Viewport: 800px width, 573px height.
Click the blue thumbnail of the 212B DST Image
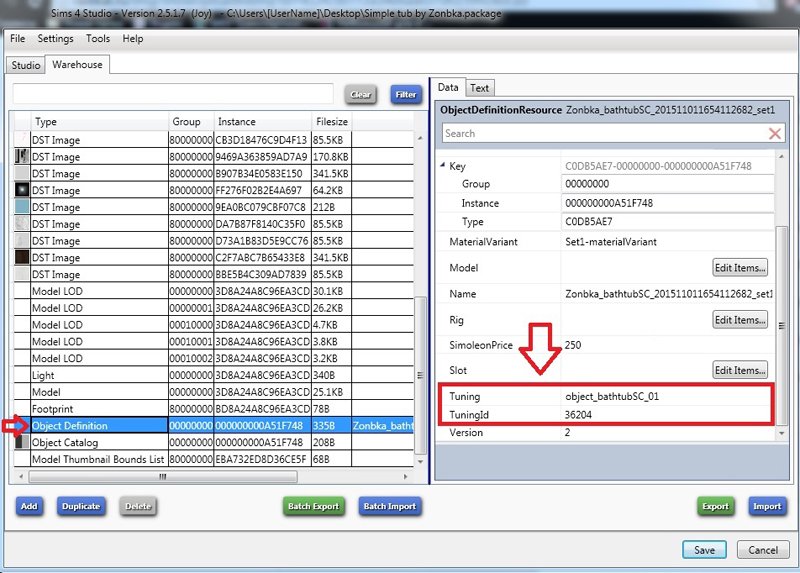coord(20,207)
